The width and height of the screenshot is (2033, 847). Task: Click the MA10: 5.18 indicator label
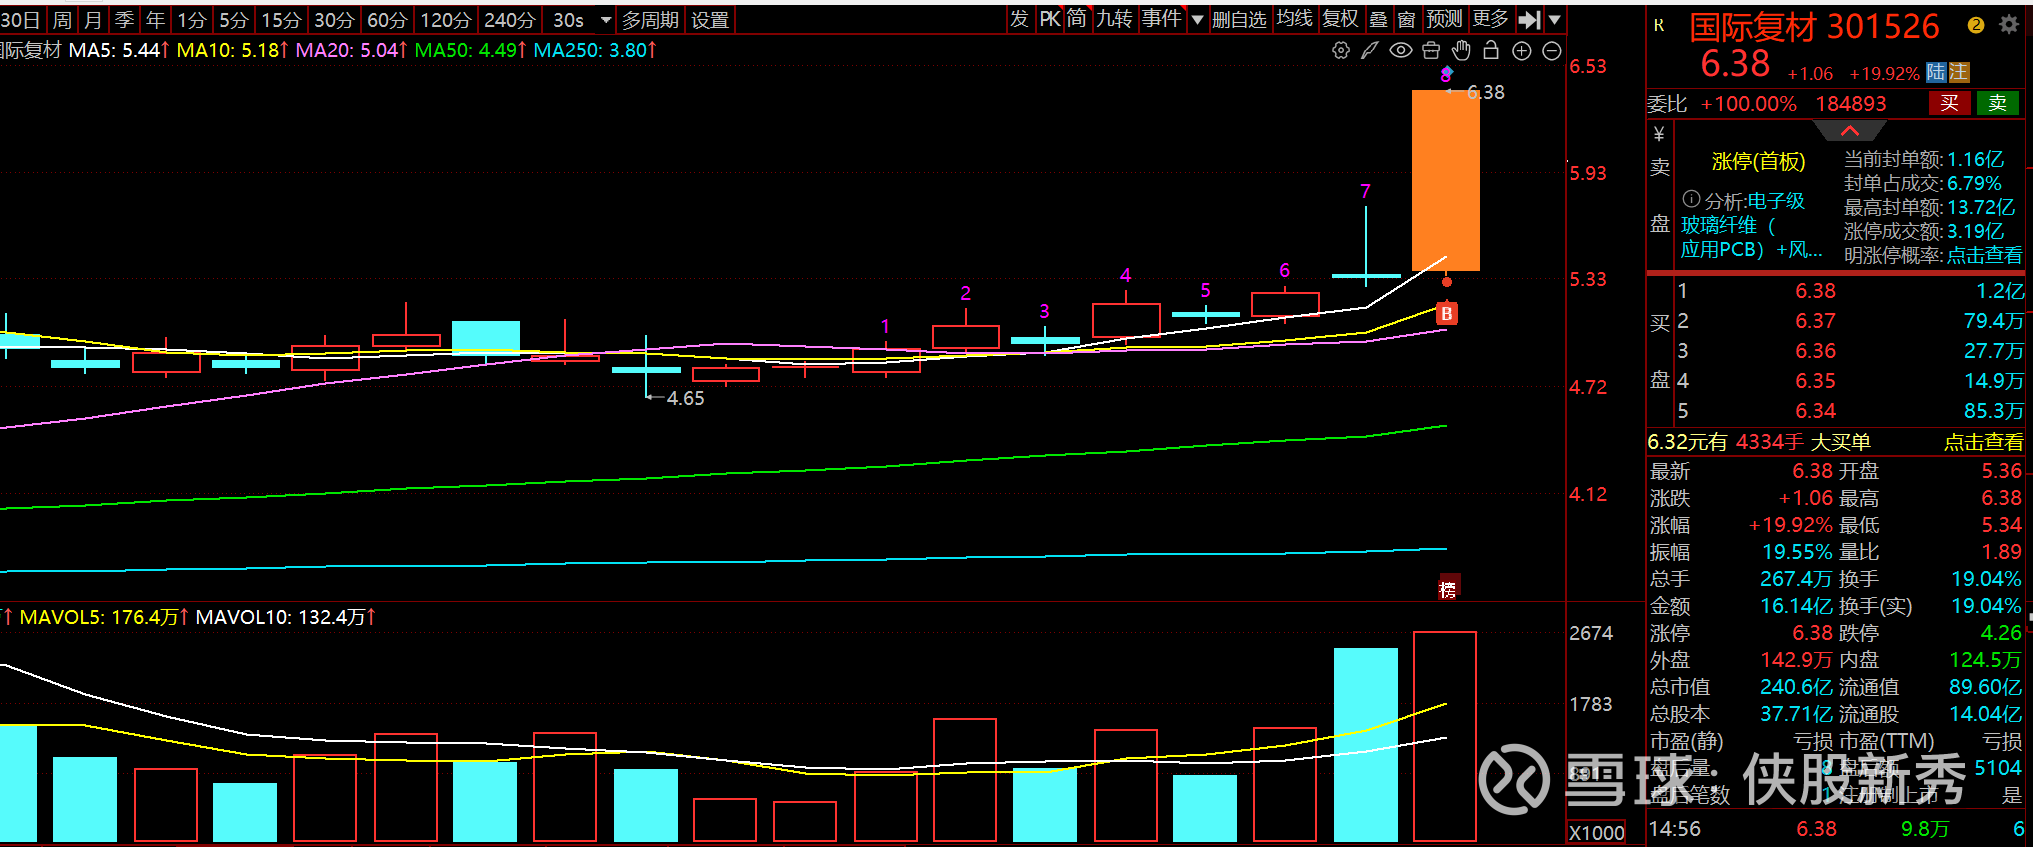(x=232, y=50)
